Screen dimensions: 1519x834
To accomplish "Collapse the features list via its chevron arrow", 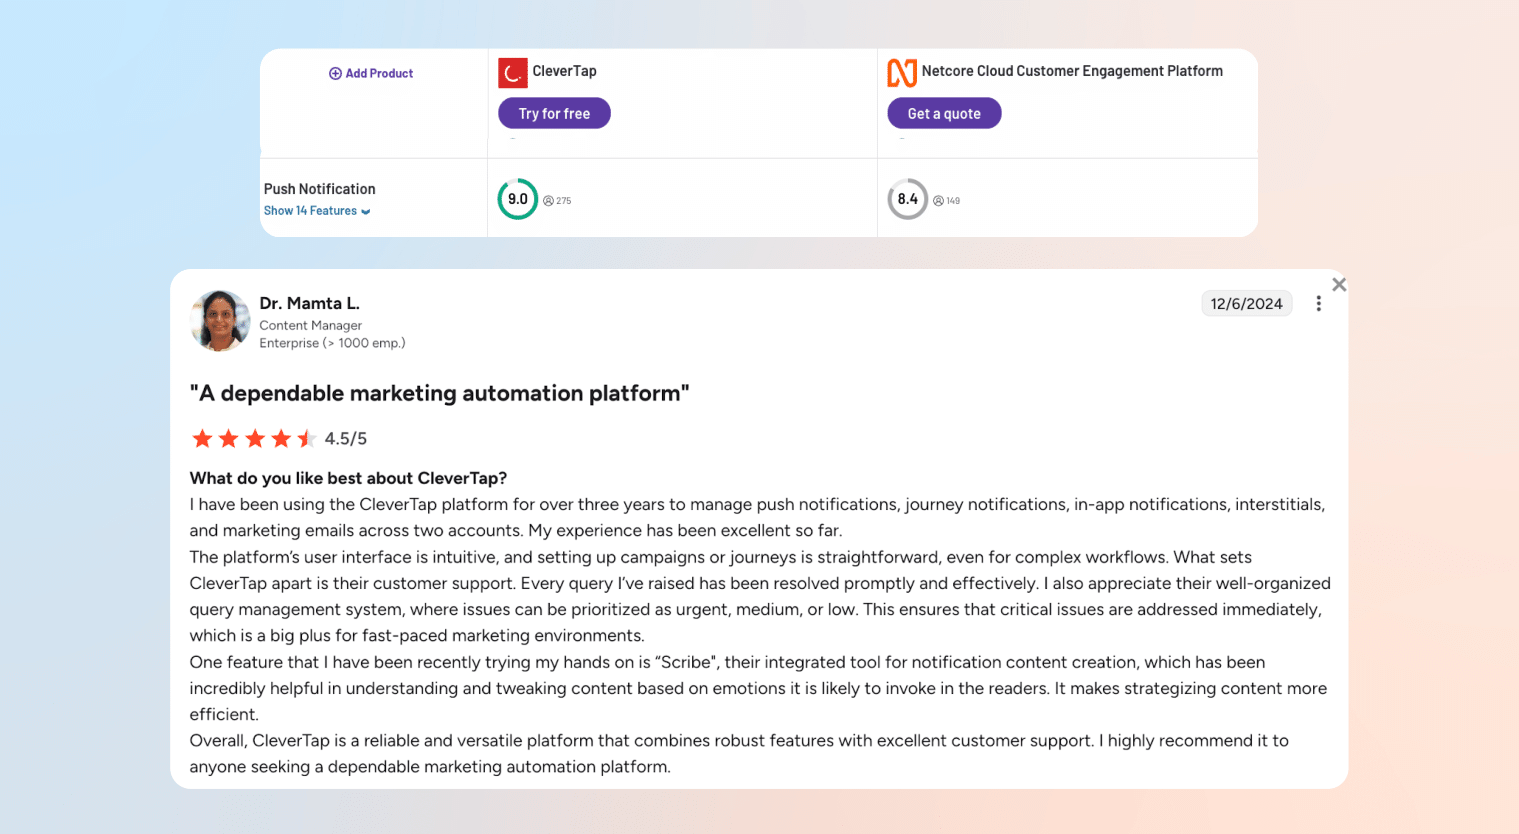I will pos(367,212).
